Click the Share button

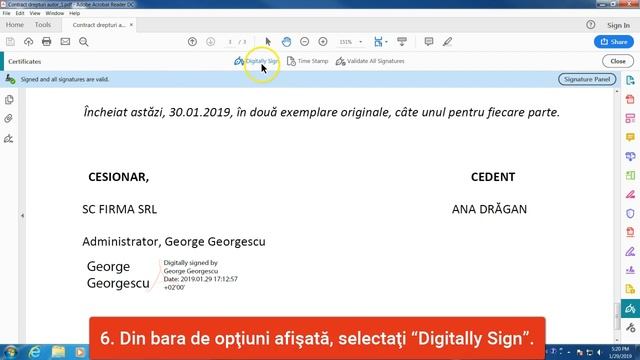click(614, 42)
